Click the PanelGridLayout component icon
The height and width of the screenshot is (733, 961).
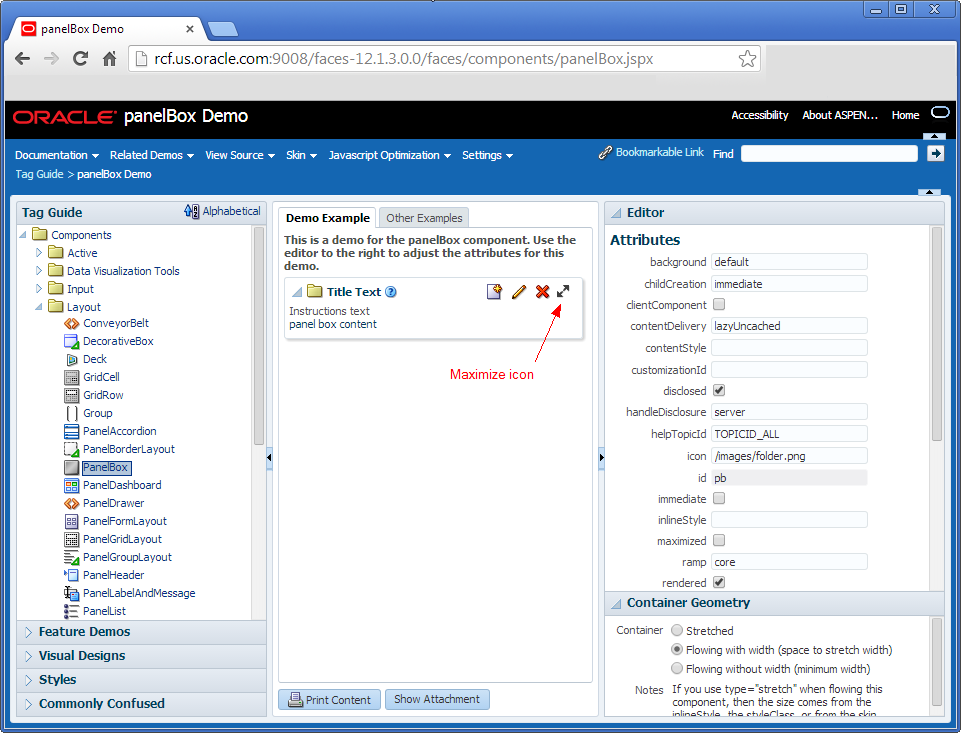pos(72,539)
